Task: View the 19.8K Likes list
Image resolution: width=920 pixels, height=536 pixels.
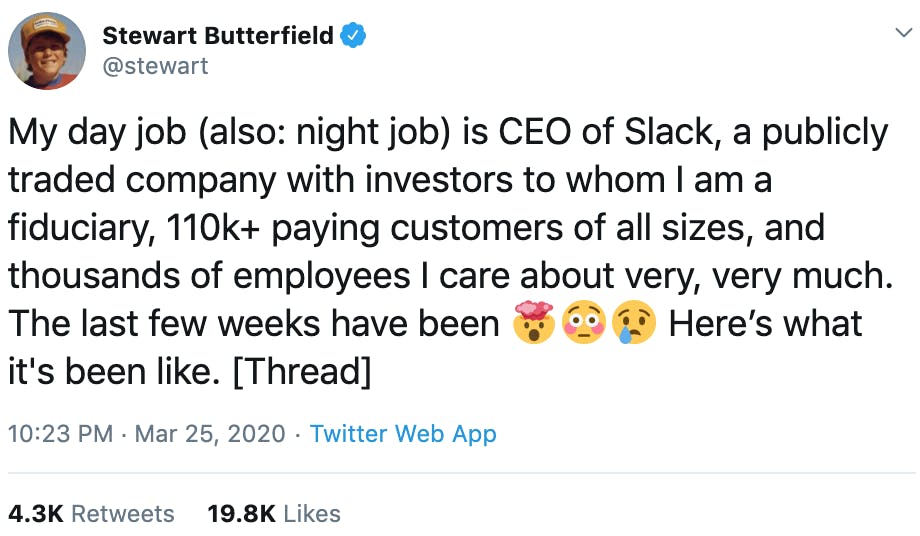Action: (x=273, y=513)
